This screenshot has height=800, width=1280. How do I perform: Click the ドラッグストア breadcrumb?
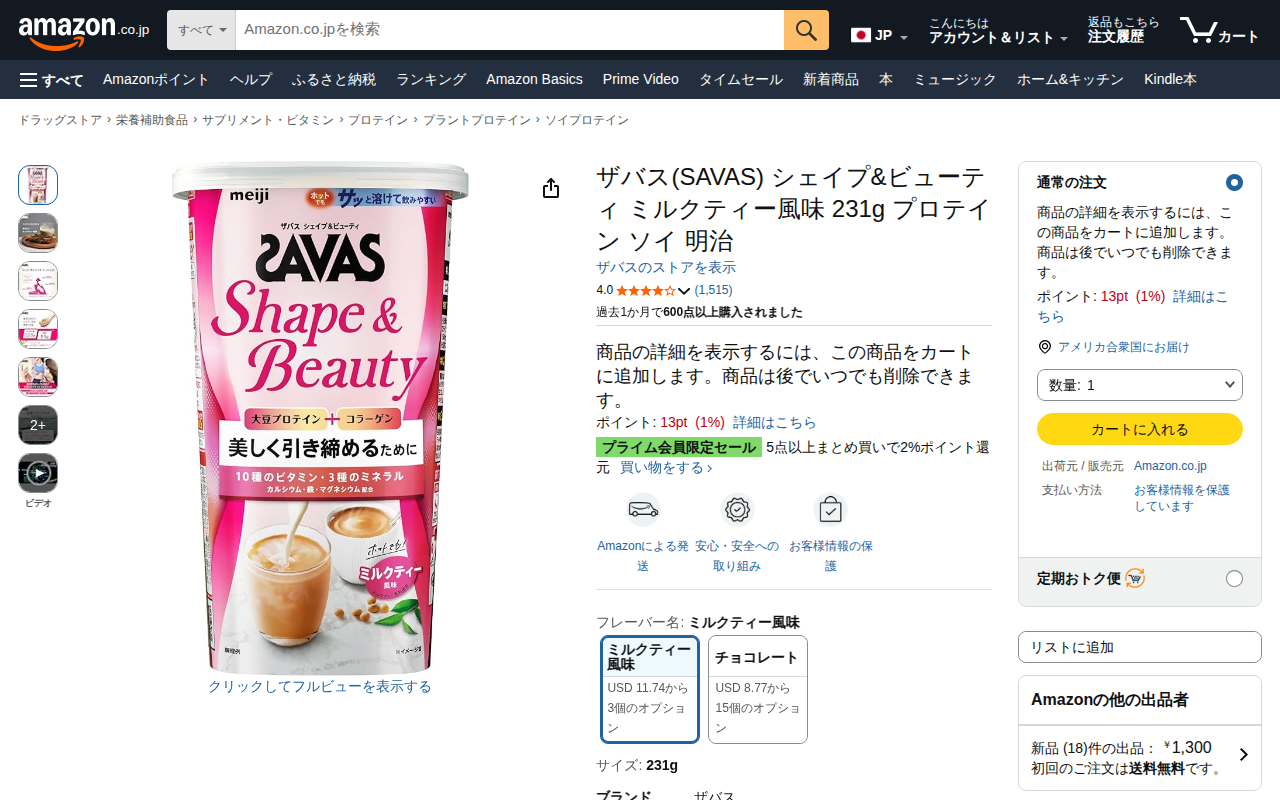pos(60,120)
